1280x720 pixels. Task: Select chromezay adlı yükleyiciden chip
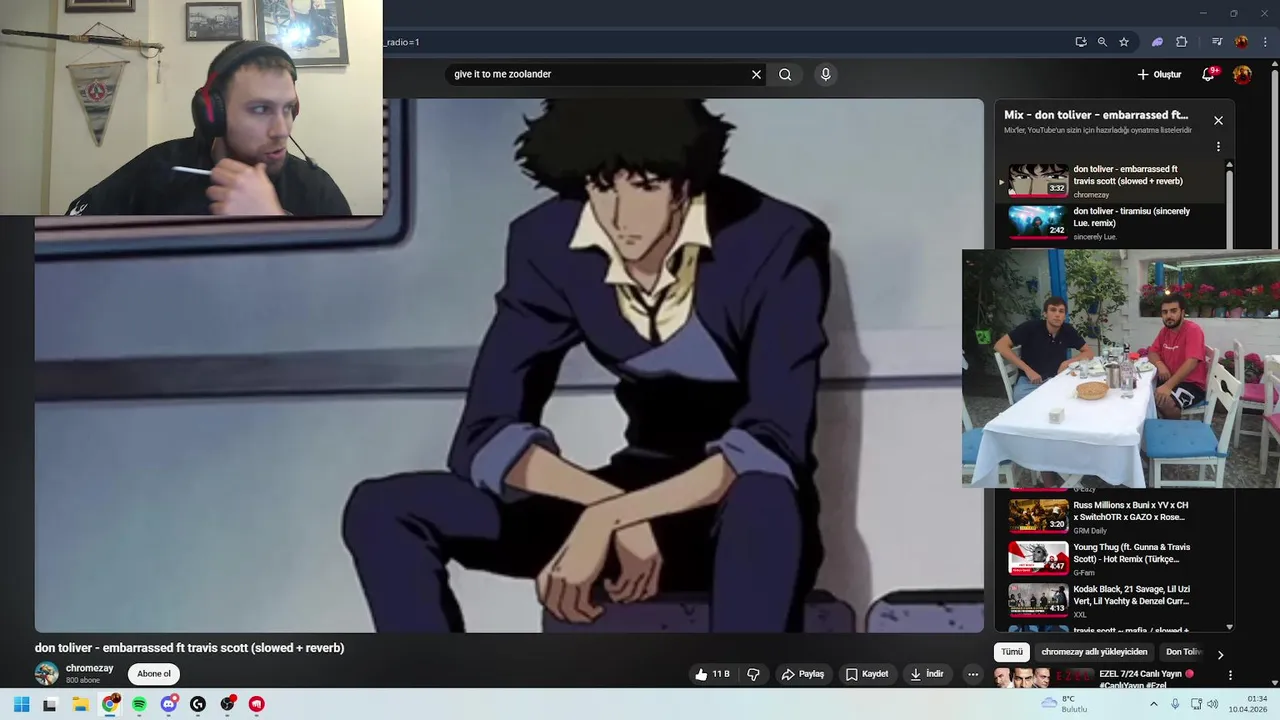pyautogui.click(x=1094, y=652)
